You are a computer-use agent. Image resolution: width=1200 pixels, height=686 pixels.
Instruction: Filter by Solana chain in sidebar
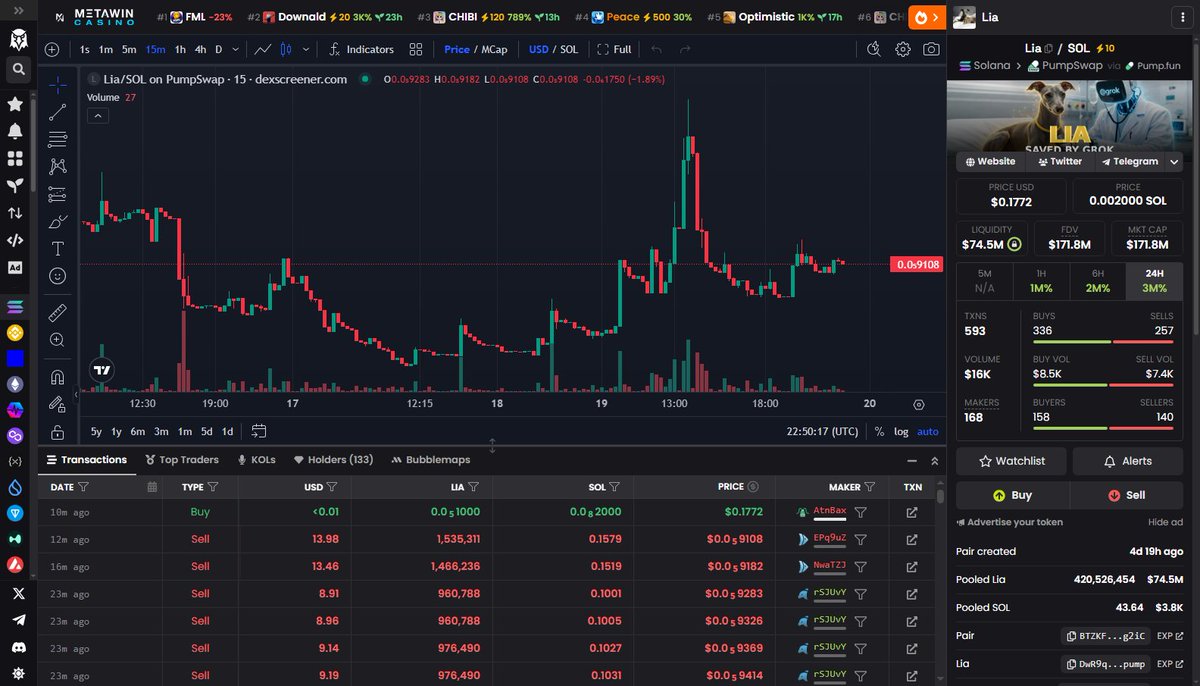(x=16, y=306)
